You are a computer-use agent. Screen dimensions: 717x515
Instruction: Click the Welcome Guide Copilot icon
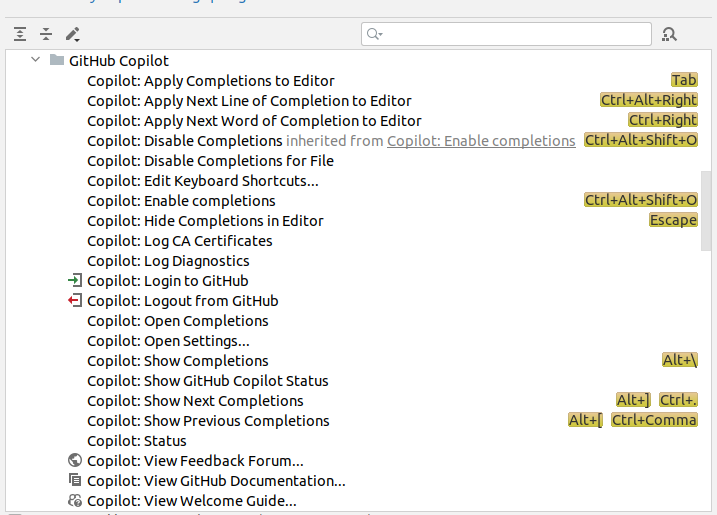[x=75, y=500]
